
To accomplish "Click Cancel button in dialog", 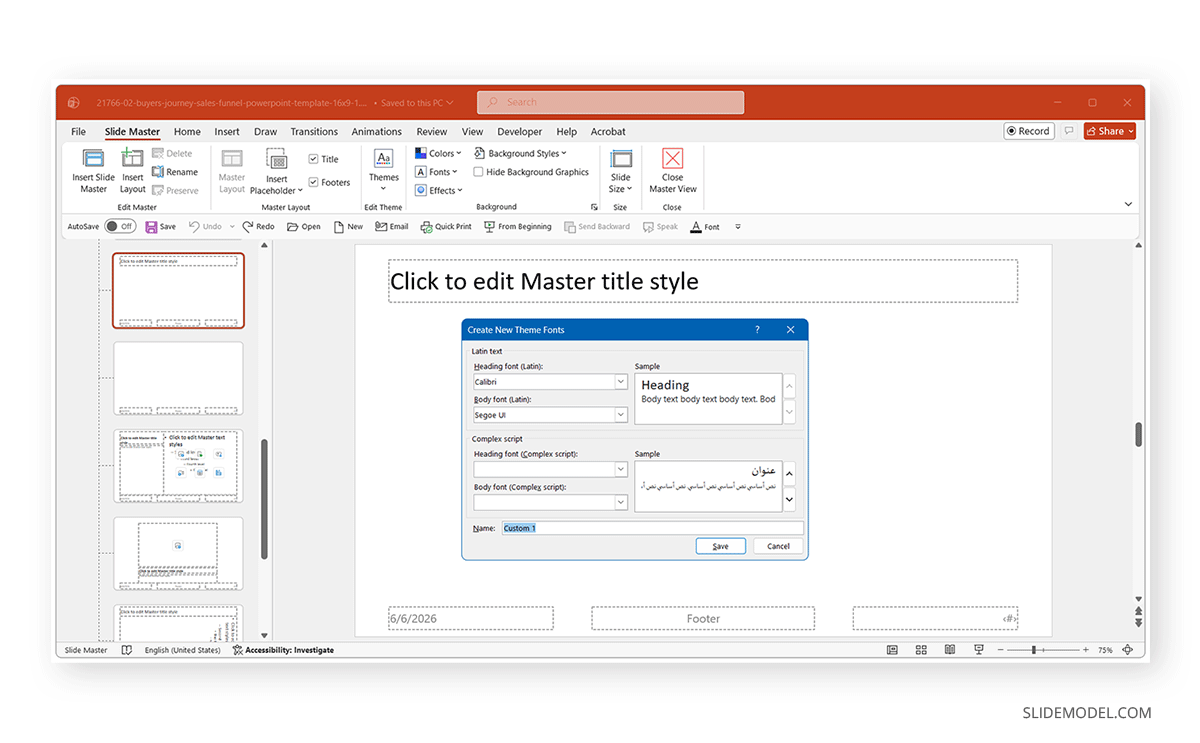I will point(778,546).
